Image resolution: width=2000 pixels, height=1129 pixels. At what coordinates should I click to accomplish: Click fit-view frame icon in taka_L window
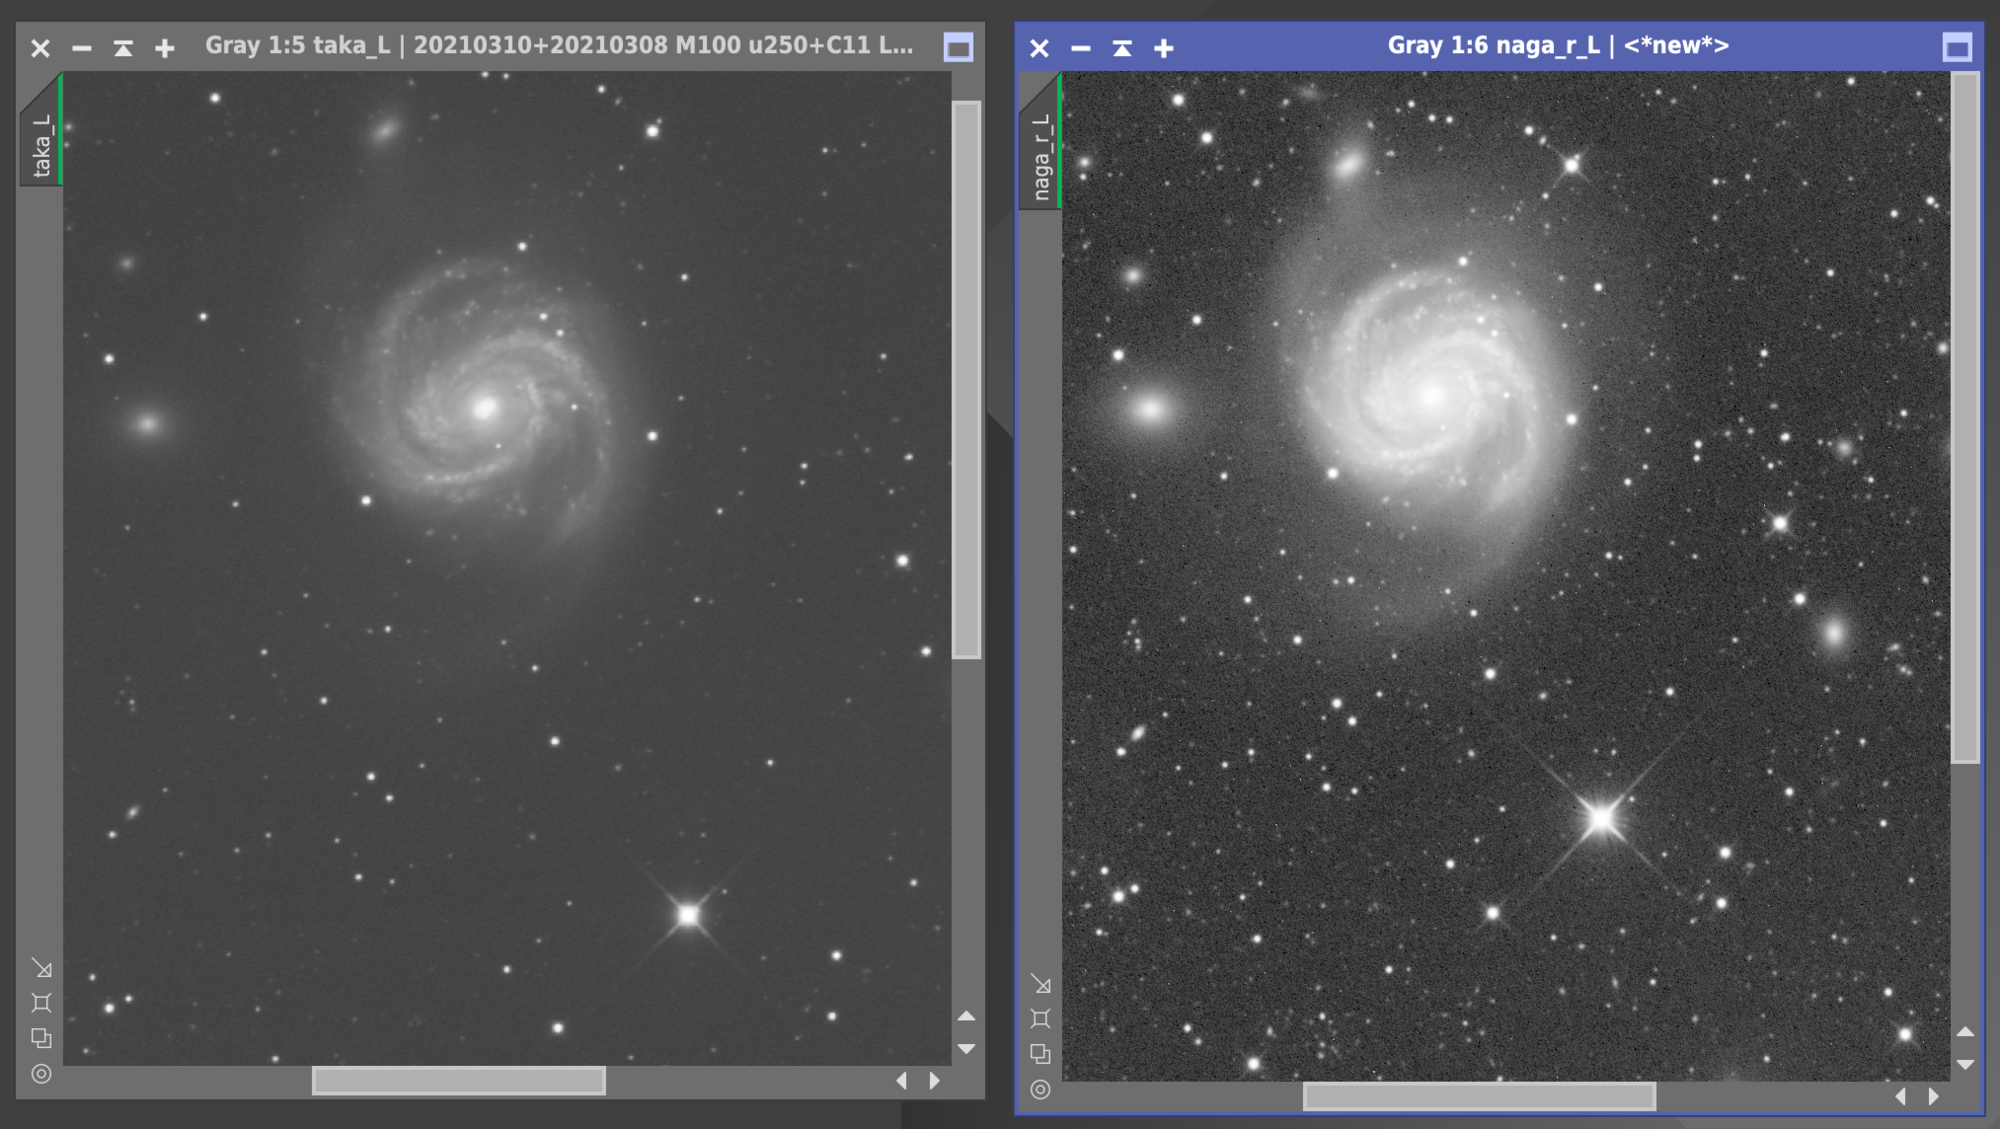[x=41, y=1003]
